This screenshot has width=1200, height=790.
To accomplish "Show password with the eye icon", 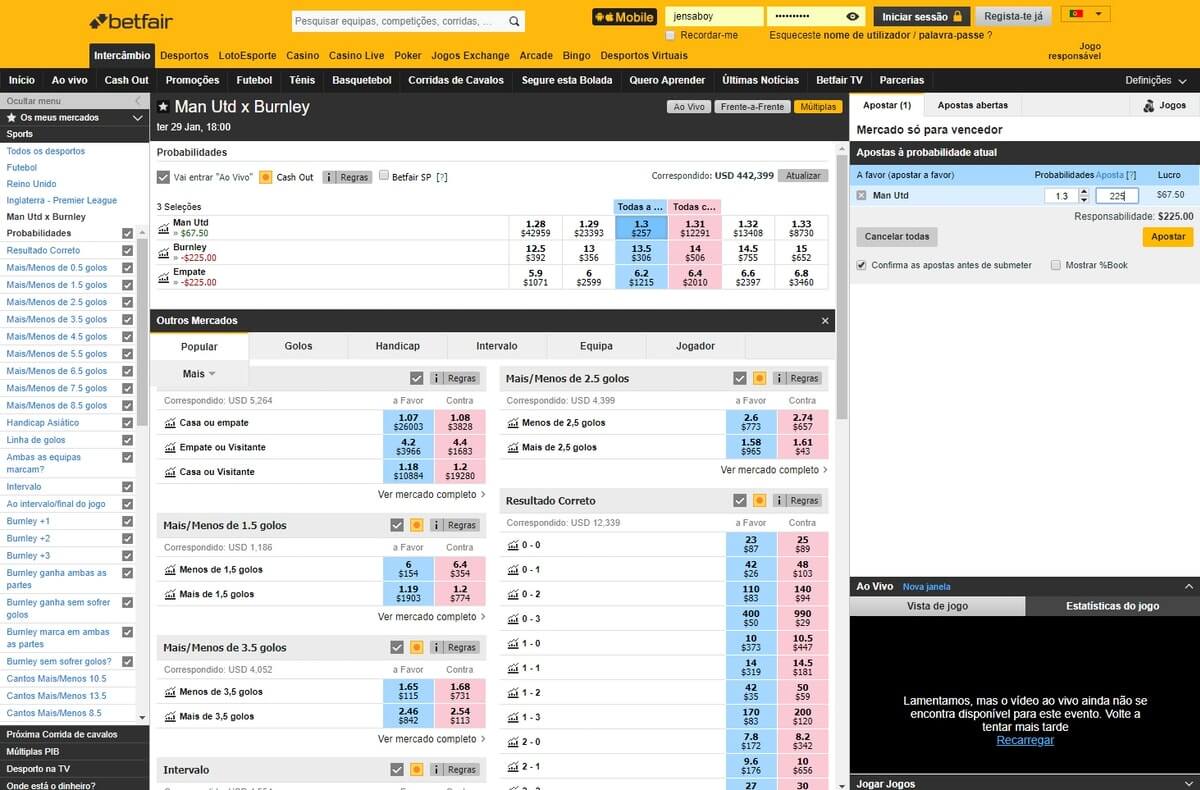I will [852, 16].
